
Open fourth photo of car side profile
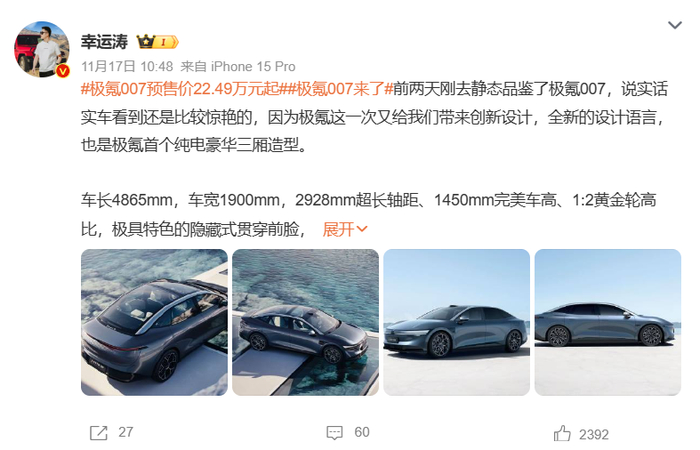tap(608, 322)
